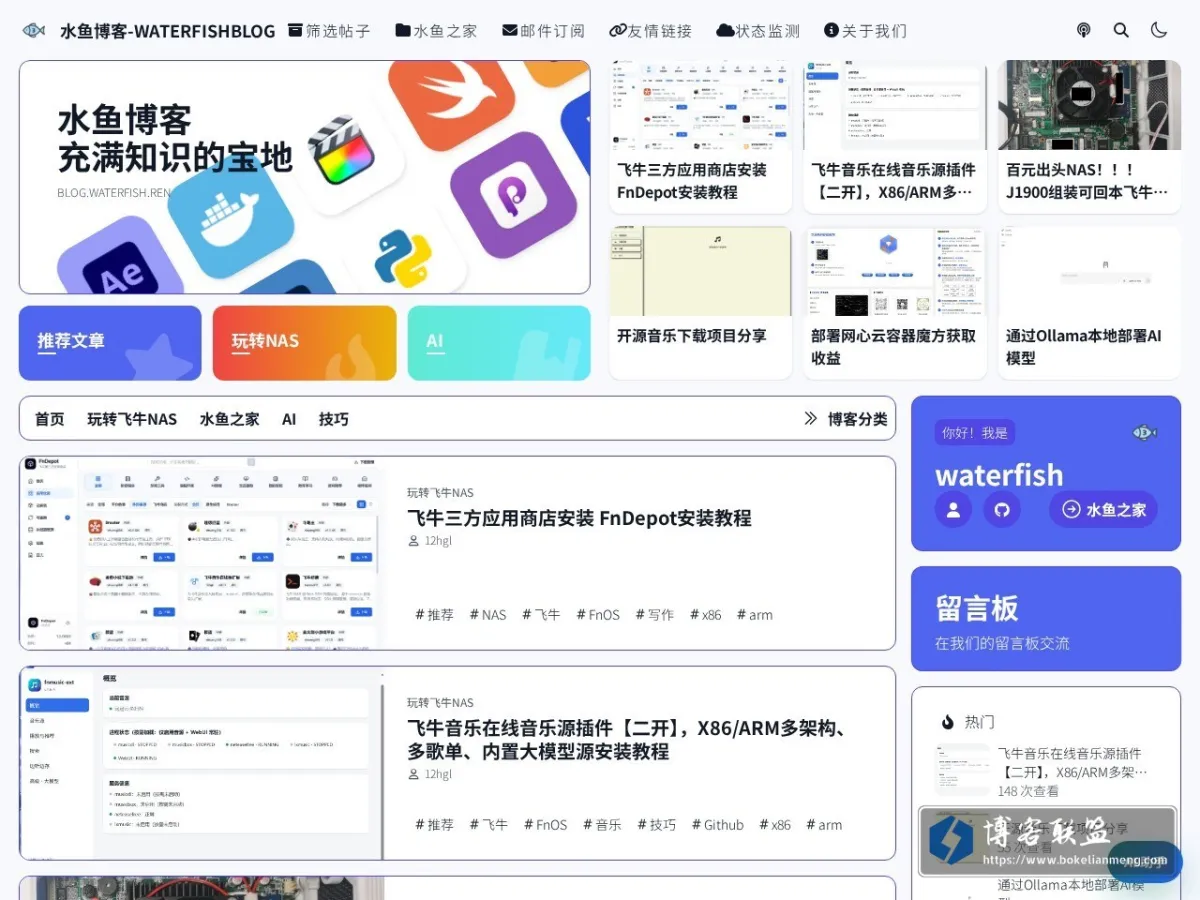1200x900 pixels.
Task: Select the 玩转飞牛NAS tab
Action: 132,419
